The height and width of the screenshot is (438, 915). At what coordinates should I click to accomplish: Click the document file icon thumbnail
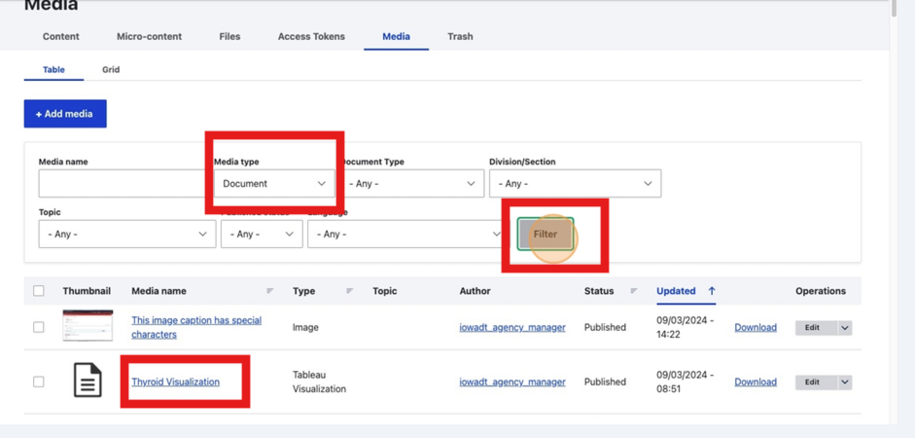click(88, 381)
